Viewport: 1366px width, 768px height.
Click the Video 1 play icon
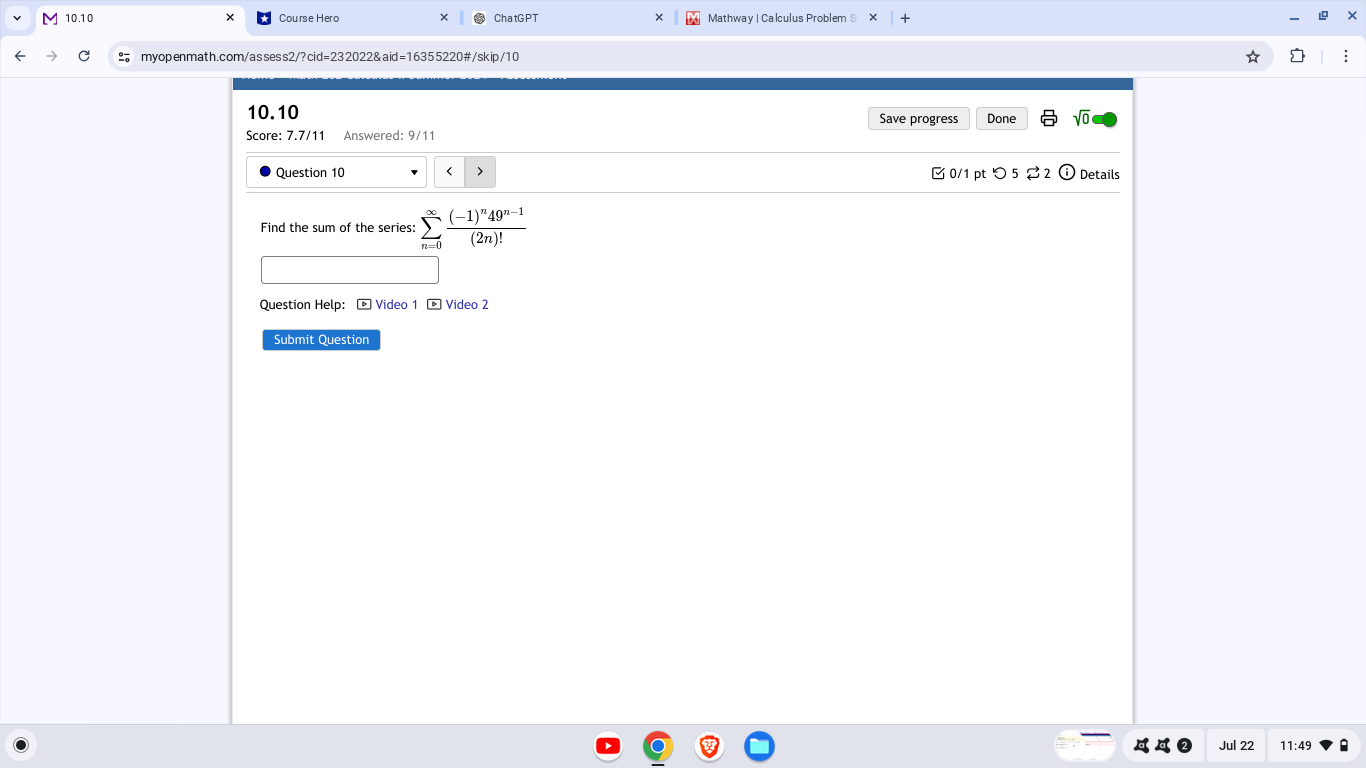tap(364, 304)
